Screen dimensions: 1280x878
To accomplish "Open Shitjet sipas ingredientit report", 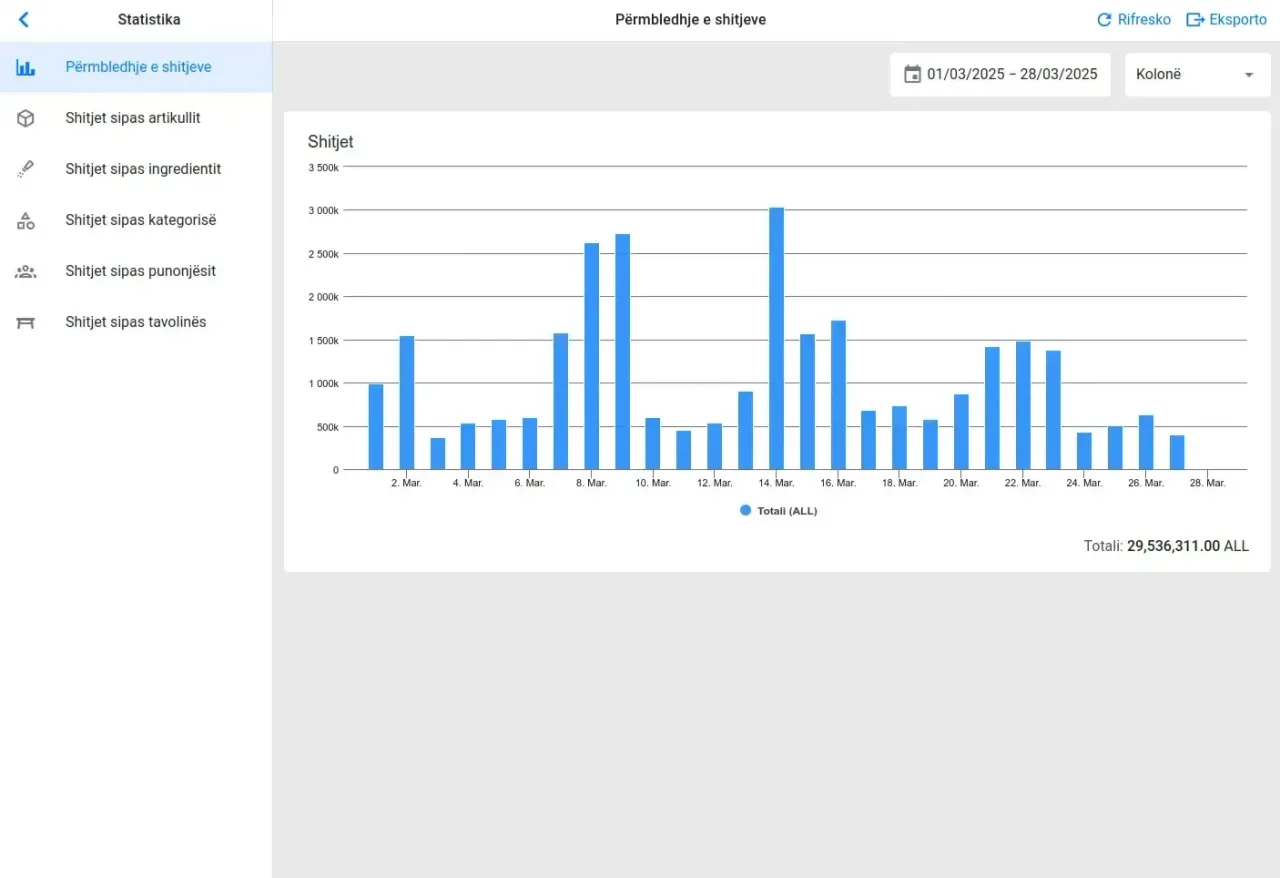I will point(136,169).
